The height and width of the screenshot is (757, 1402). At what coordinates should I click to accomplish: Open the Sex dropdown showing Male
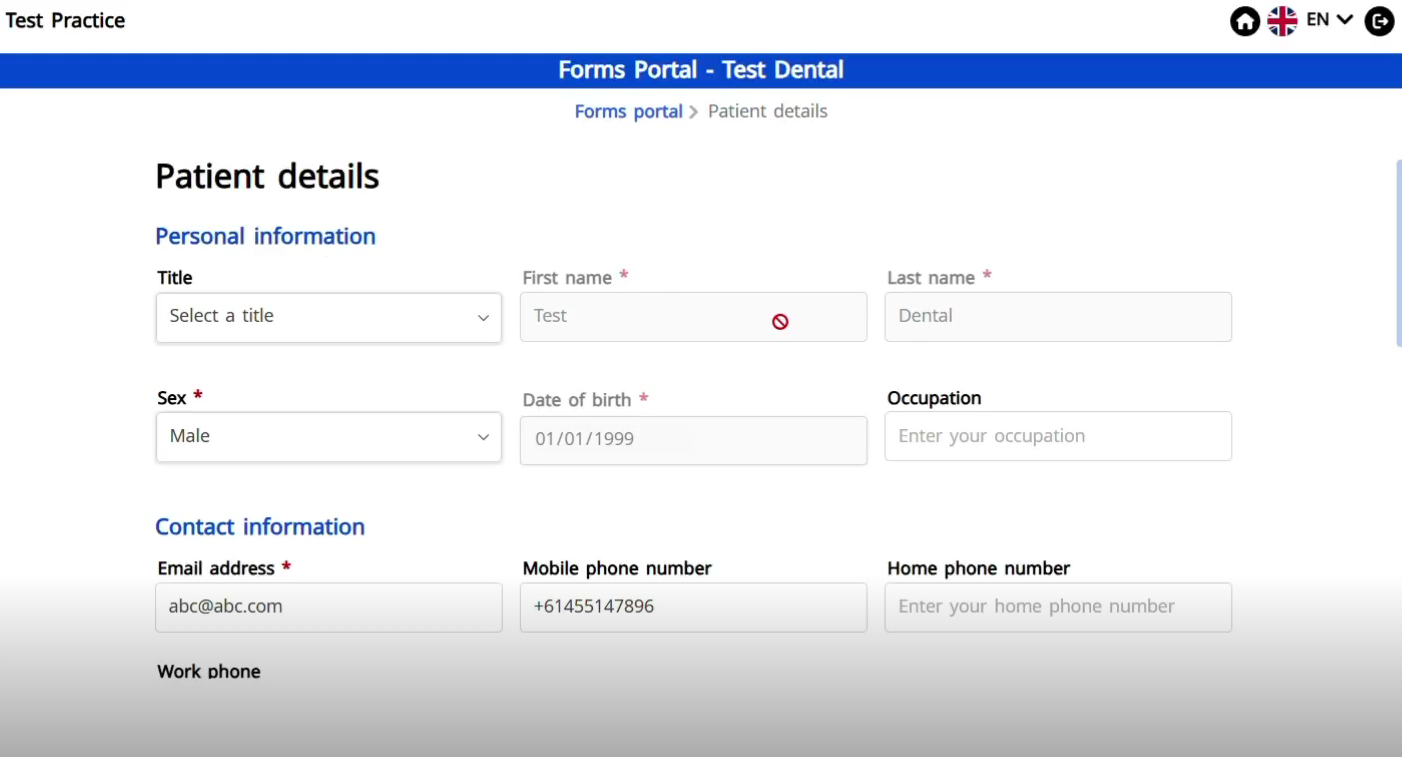tap(328, 437)
